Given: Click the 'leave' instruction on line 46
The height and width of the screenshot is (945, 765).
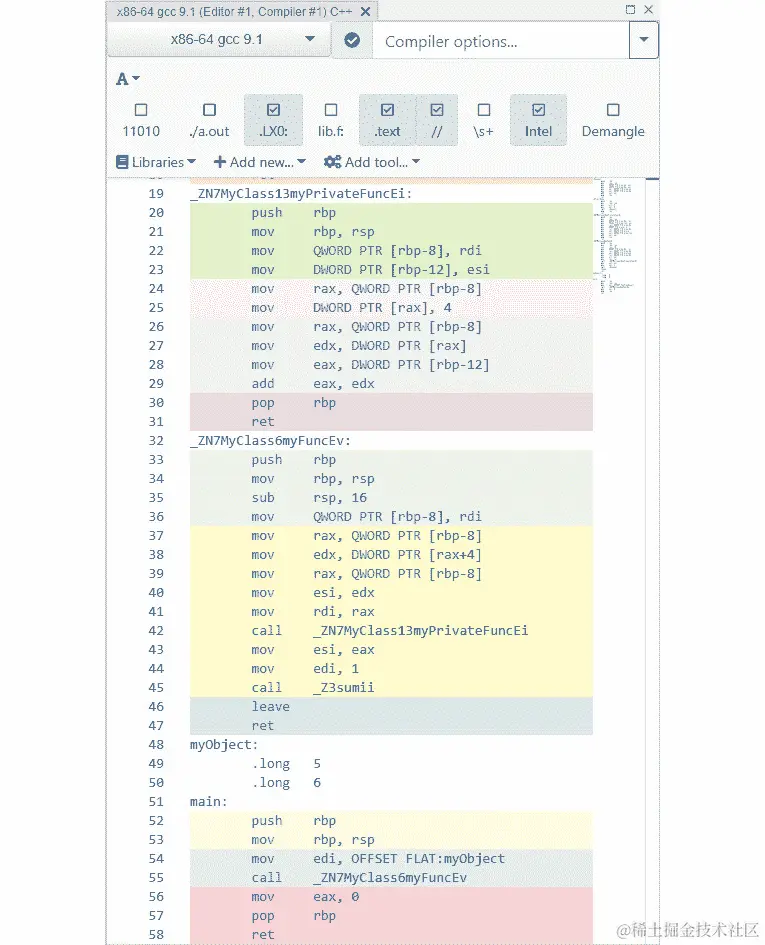Looking at the screenshot, I should (x=271, y=706).
